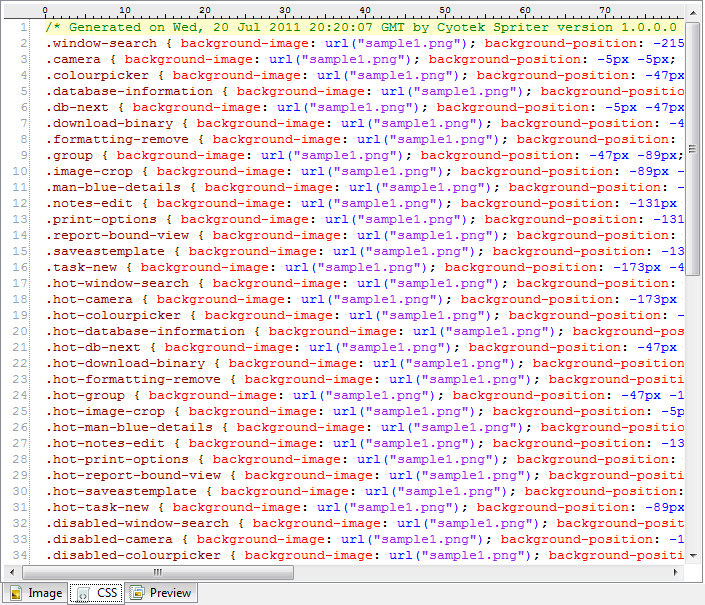
Task: Click the .download-binary selector on line 7
Action: coord(109,124)
